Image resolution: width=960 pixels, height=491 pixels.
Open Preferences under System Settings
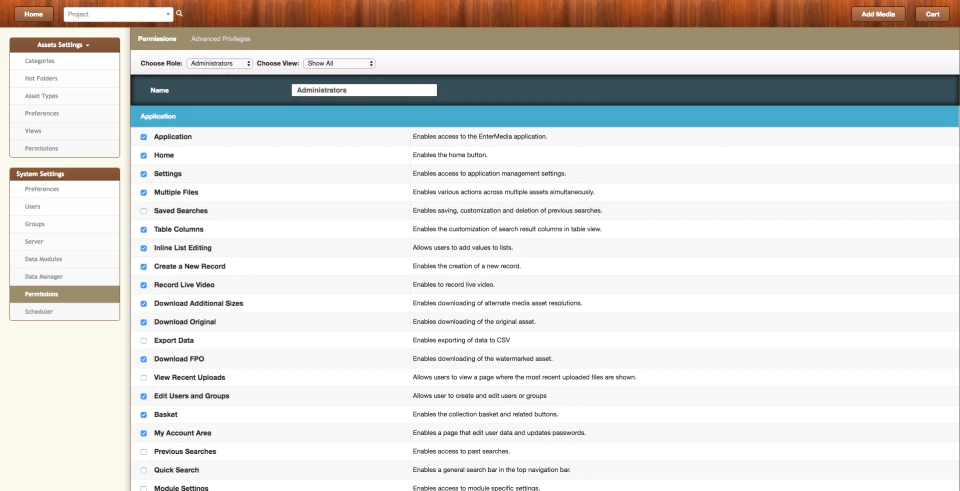pyautogui.click(x=64, y=189)
